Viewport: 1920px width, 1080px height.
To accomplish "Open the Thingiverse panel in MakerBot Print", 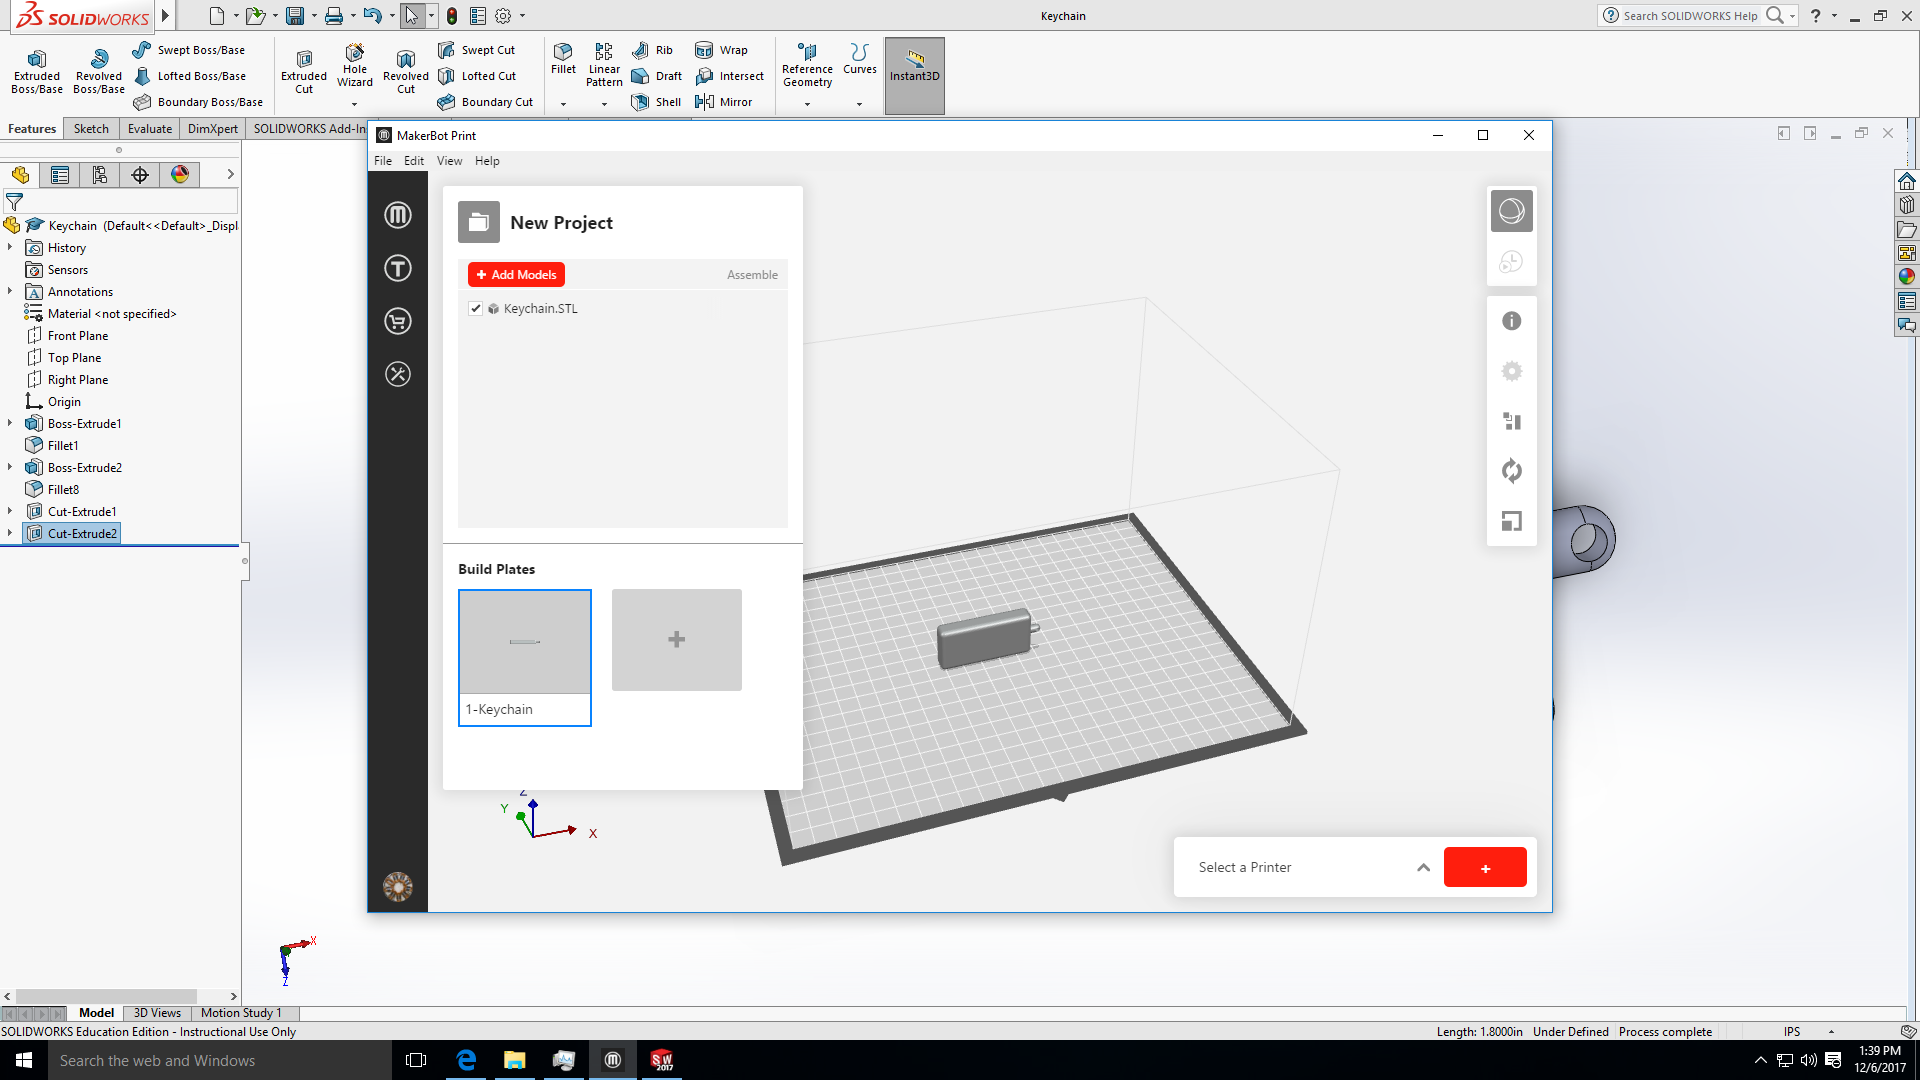I will 397,268.
